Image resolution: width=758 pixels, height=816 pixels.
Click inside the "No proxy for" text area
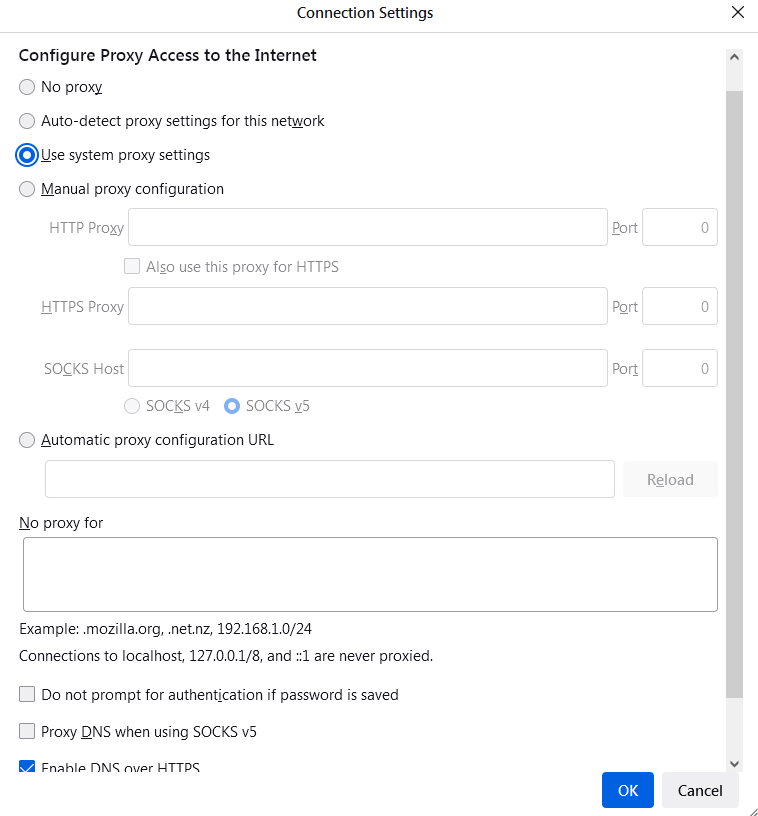[370, 573]
